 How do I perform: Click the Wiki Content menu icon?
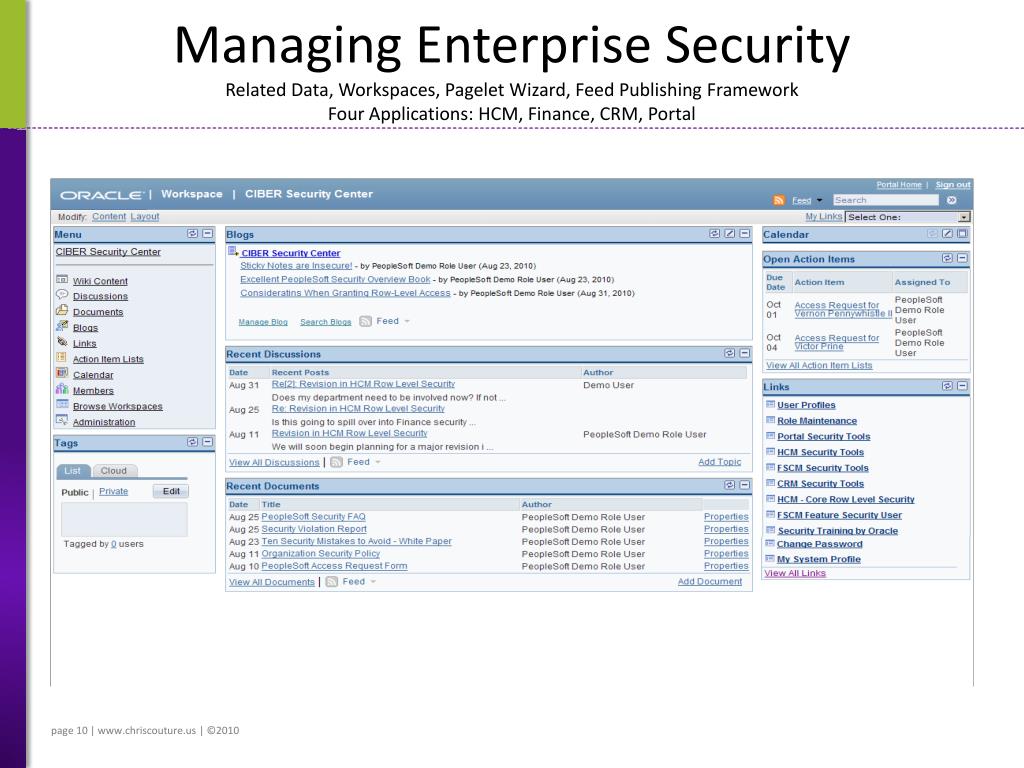pyautogui.click(x=62, y=280)
